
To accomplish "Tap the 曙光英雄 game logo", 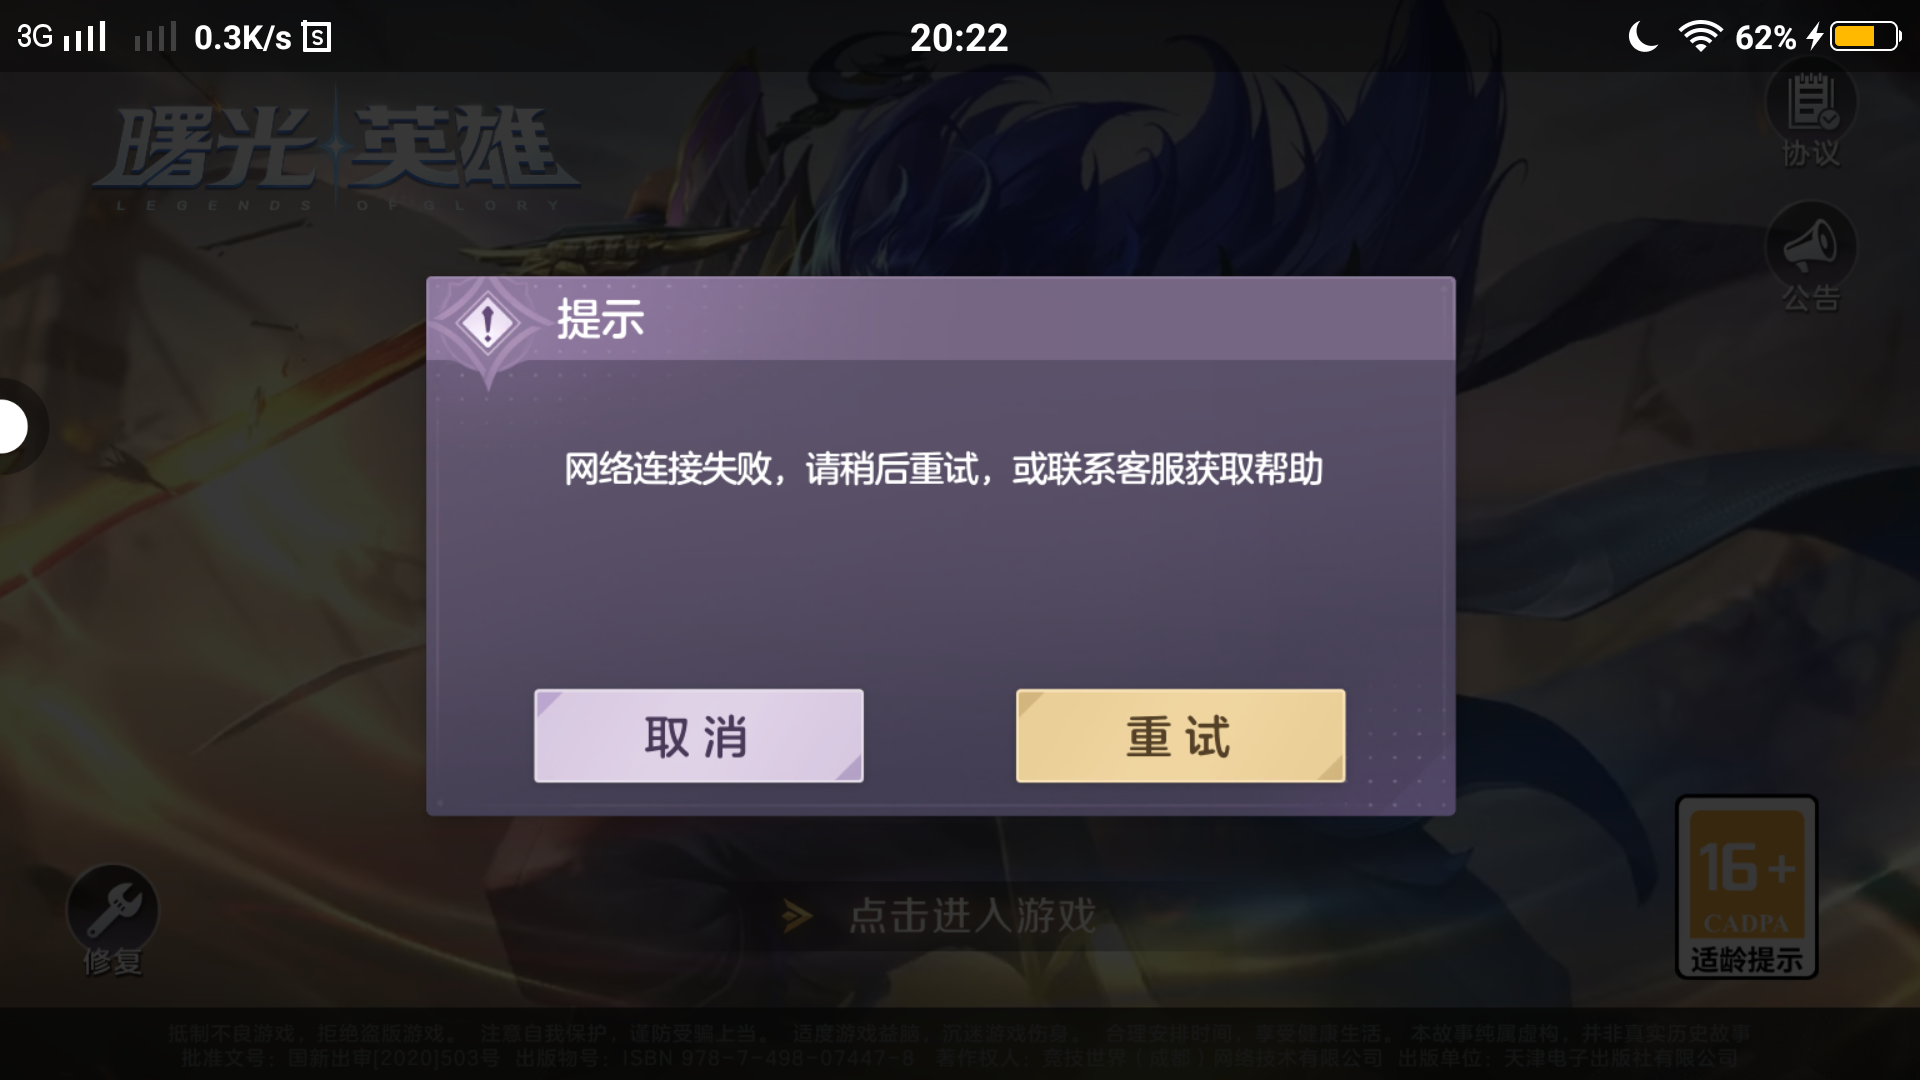I will [337, 156].
